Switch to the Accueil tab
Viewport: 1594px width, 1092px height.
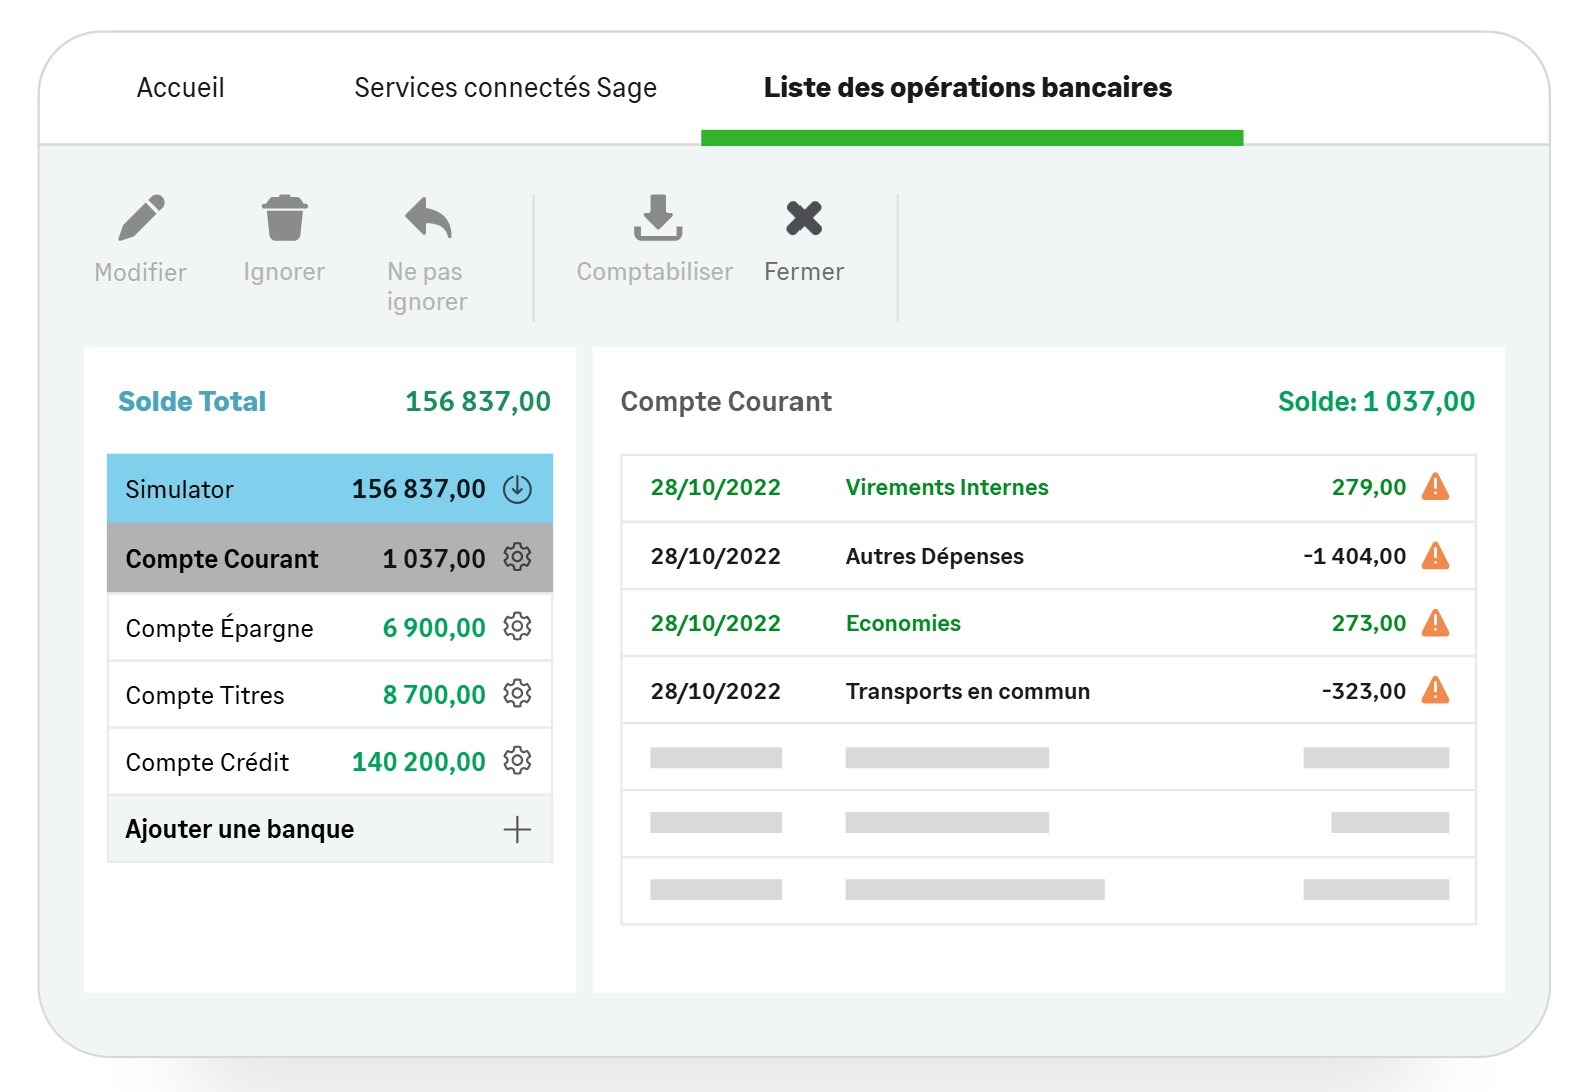point(181,88)
